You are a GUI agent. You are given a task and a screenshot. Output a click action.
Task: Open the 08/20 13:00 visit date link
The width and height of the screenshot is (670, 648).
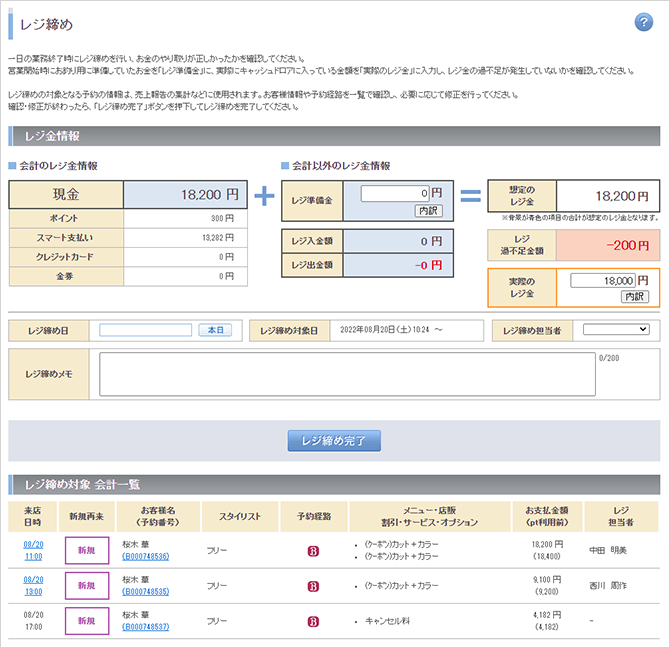33,585
